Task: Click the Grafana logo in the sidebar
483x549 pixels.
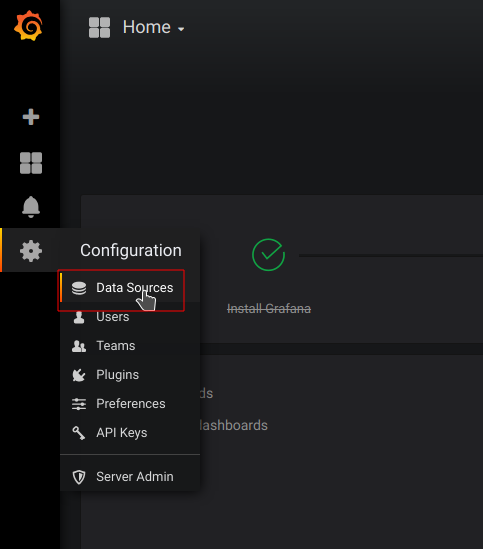Action: pos(28,26)
